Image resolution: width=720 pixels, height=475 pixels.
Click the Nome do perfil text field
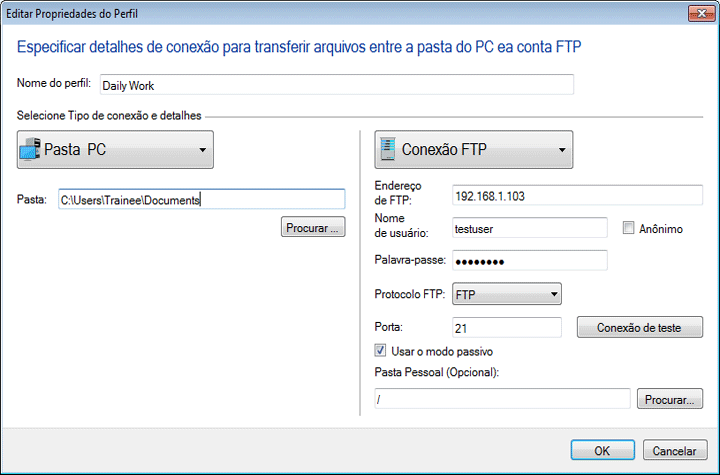pyautogui.click(x=337, y=85)
